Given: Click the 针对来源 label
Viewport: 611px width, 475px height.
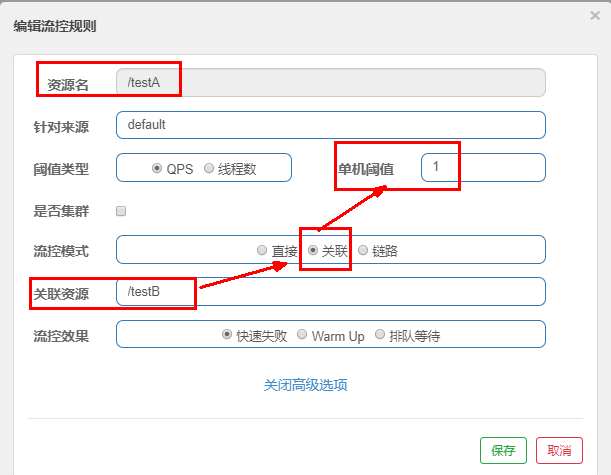Looking at the screenshot, I should pyautogui.click(x=61, y=127).
